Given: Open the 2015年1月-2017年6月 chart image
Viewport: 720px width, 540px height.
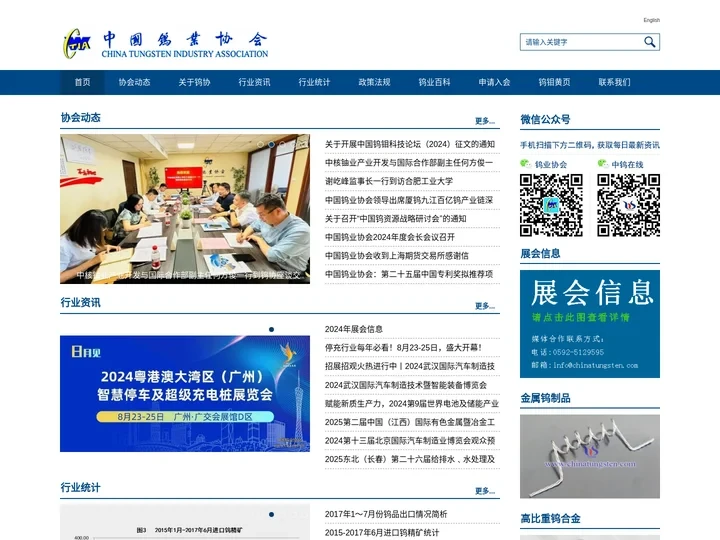Looking at the screenshot, I should pos(185,523).
